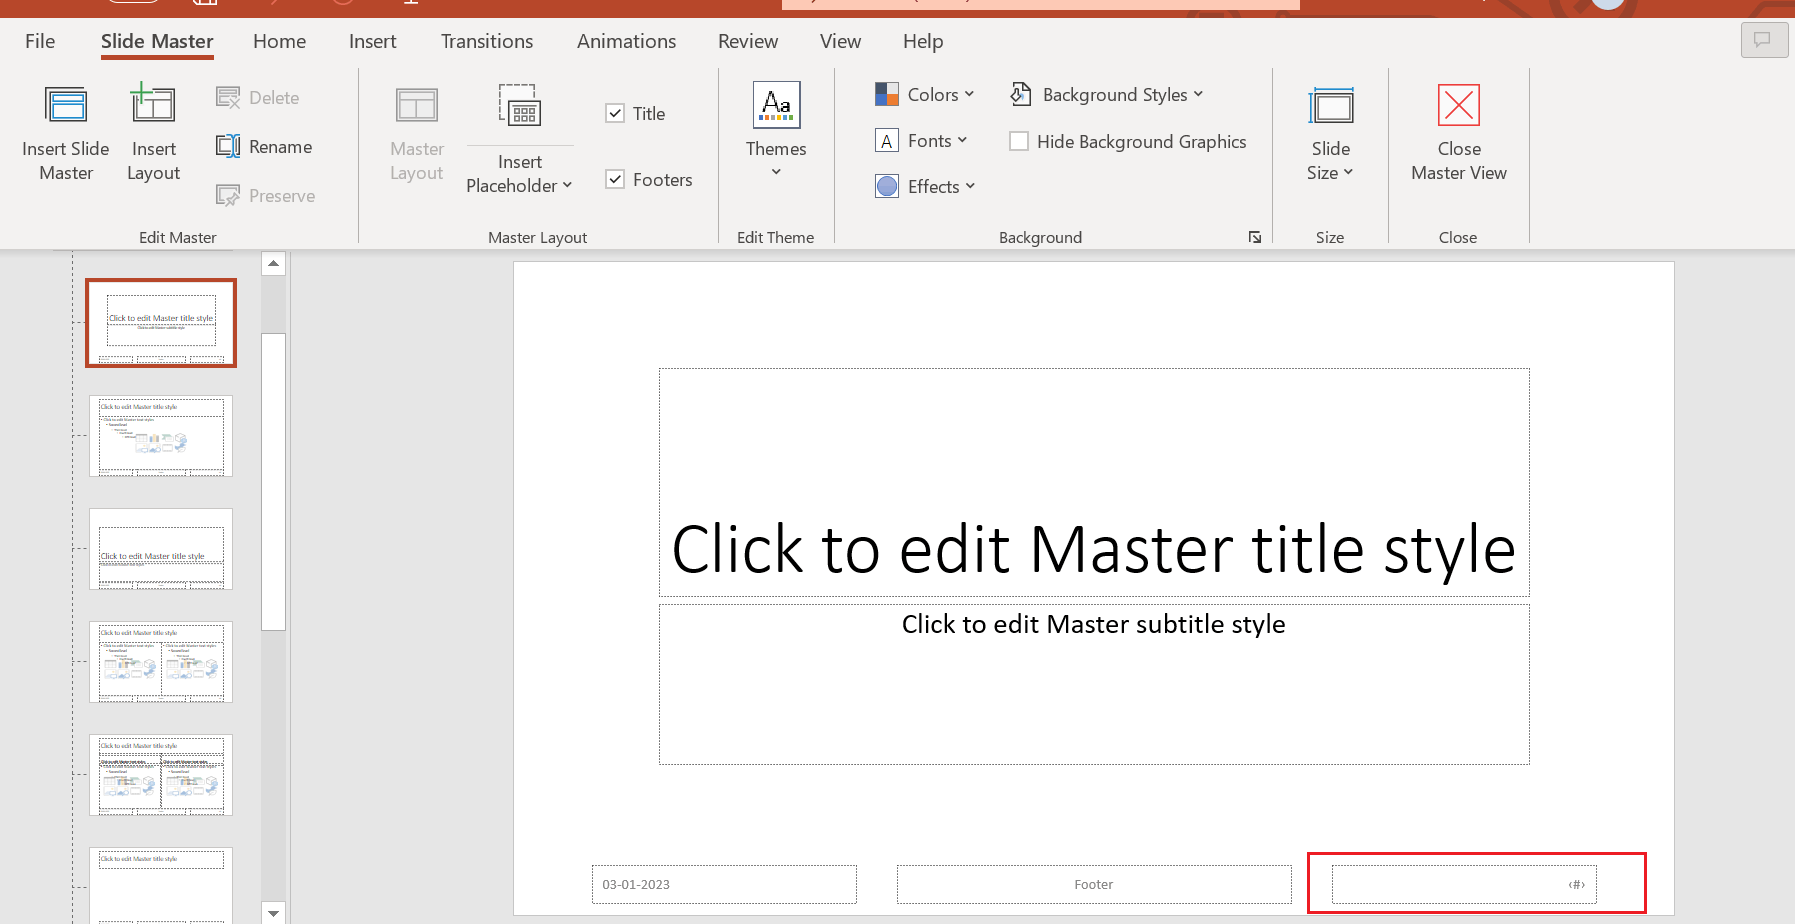This screenshot has width=1795, height=924.
Task: Click the Slide Size icon
Action: 1331,105
